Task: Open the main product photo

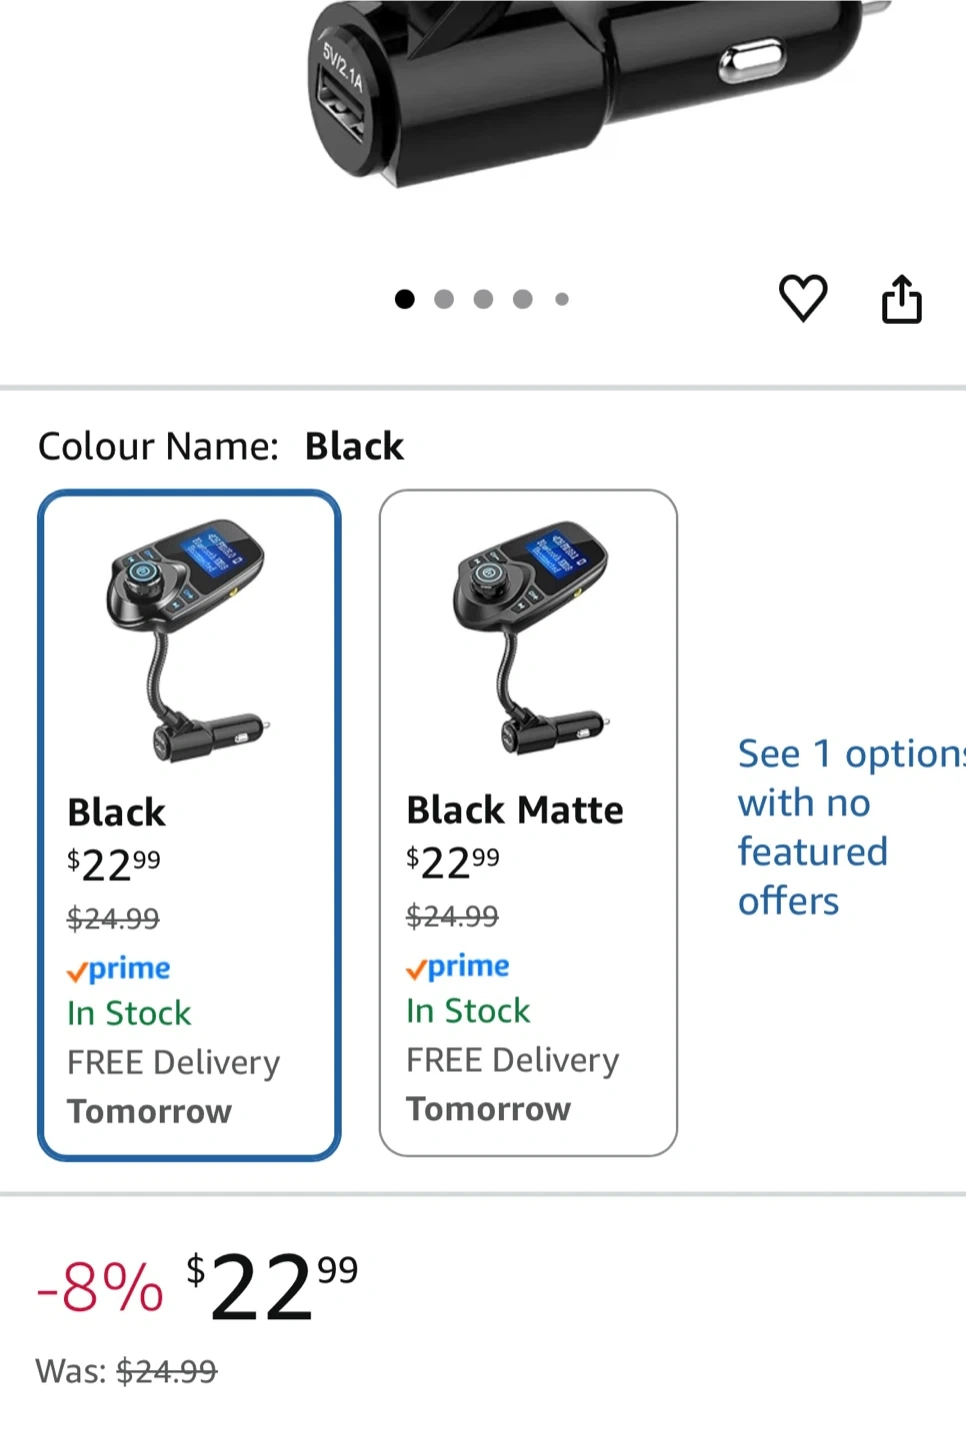Action: pos(590,95)
